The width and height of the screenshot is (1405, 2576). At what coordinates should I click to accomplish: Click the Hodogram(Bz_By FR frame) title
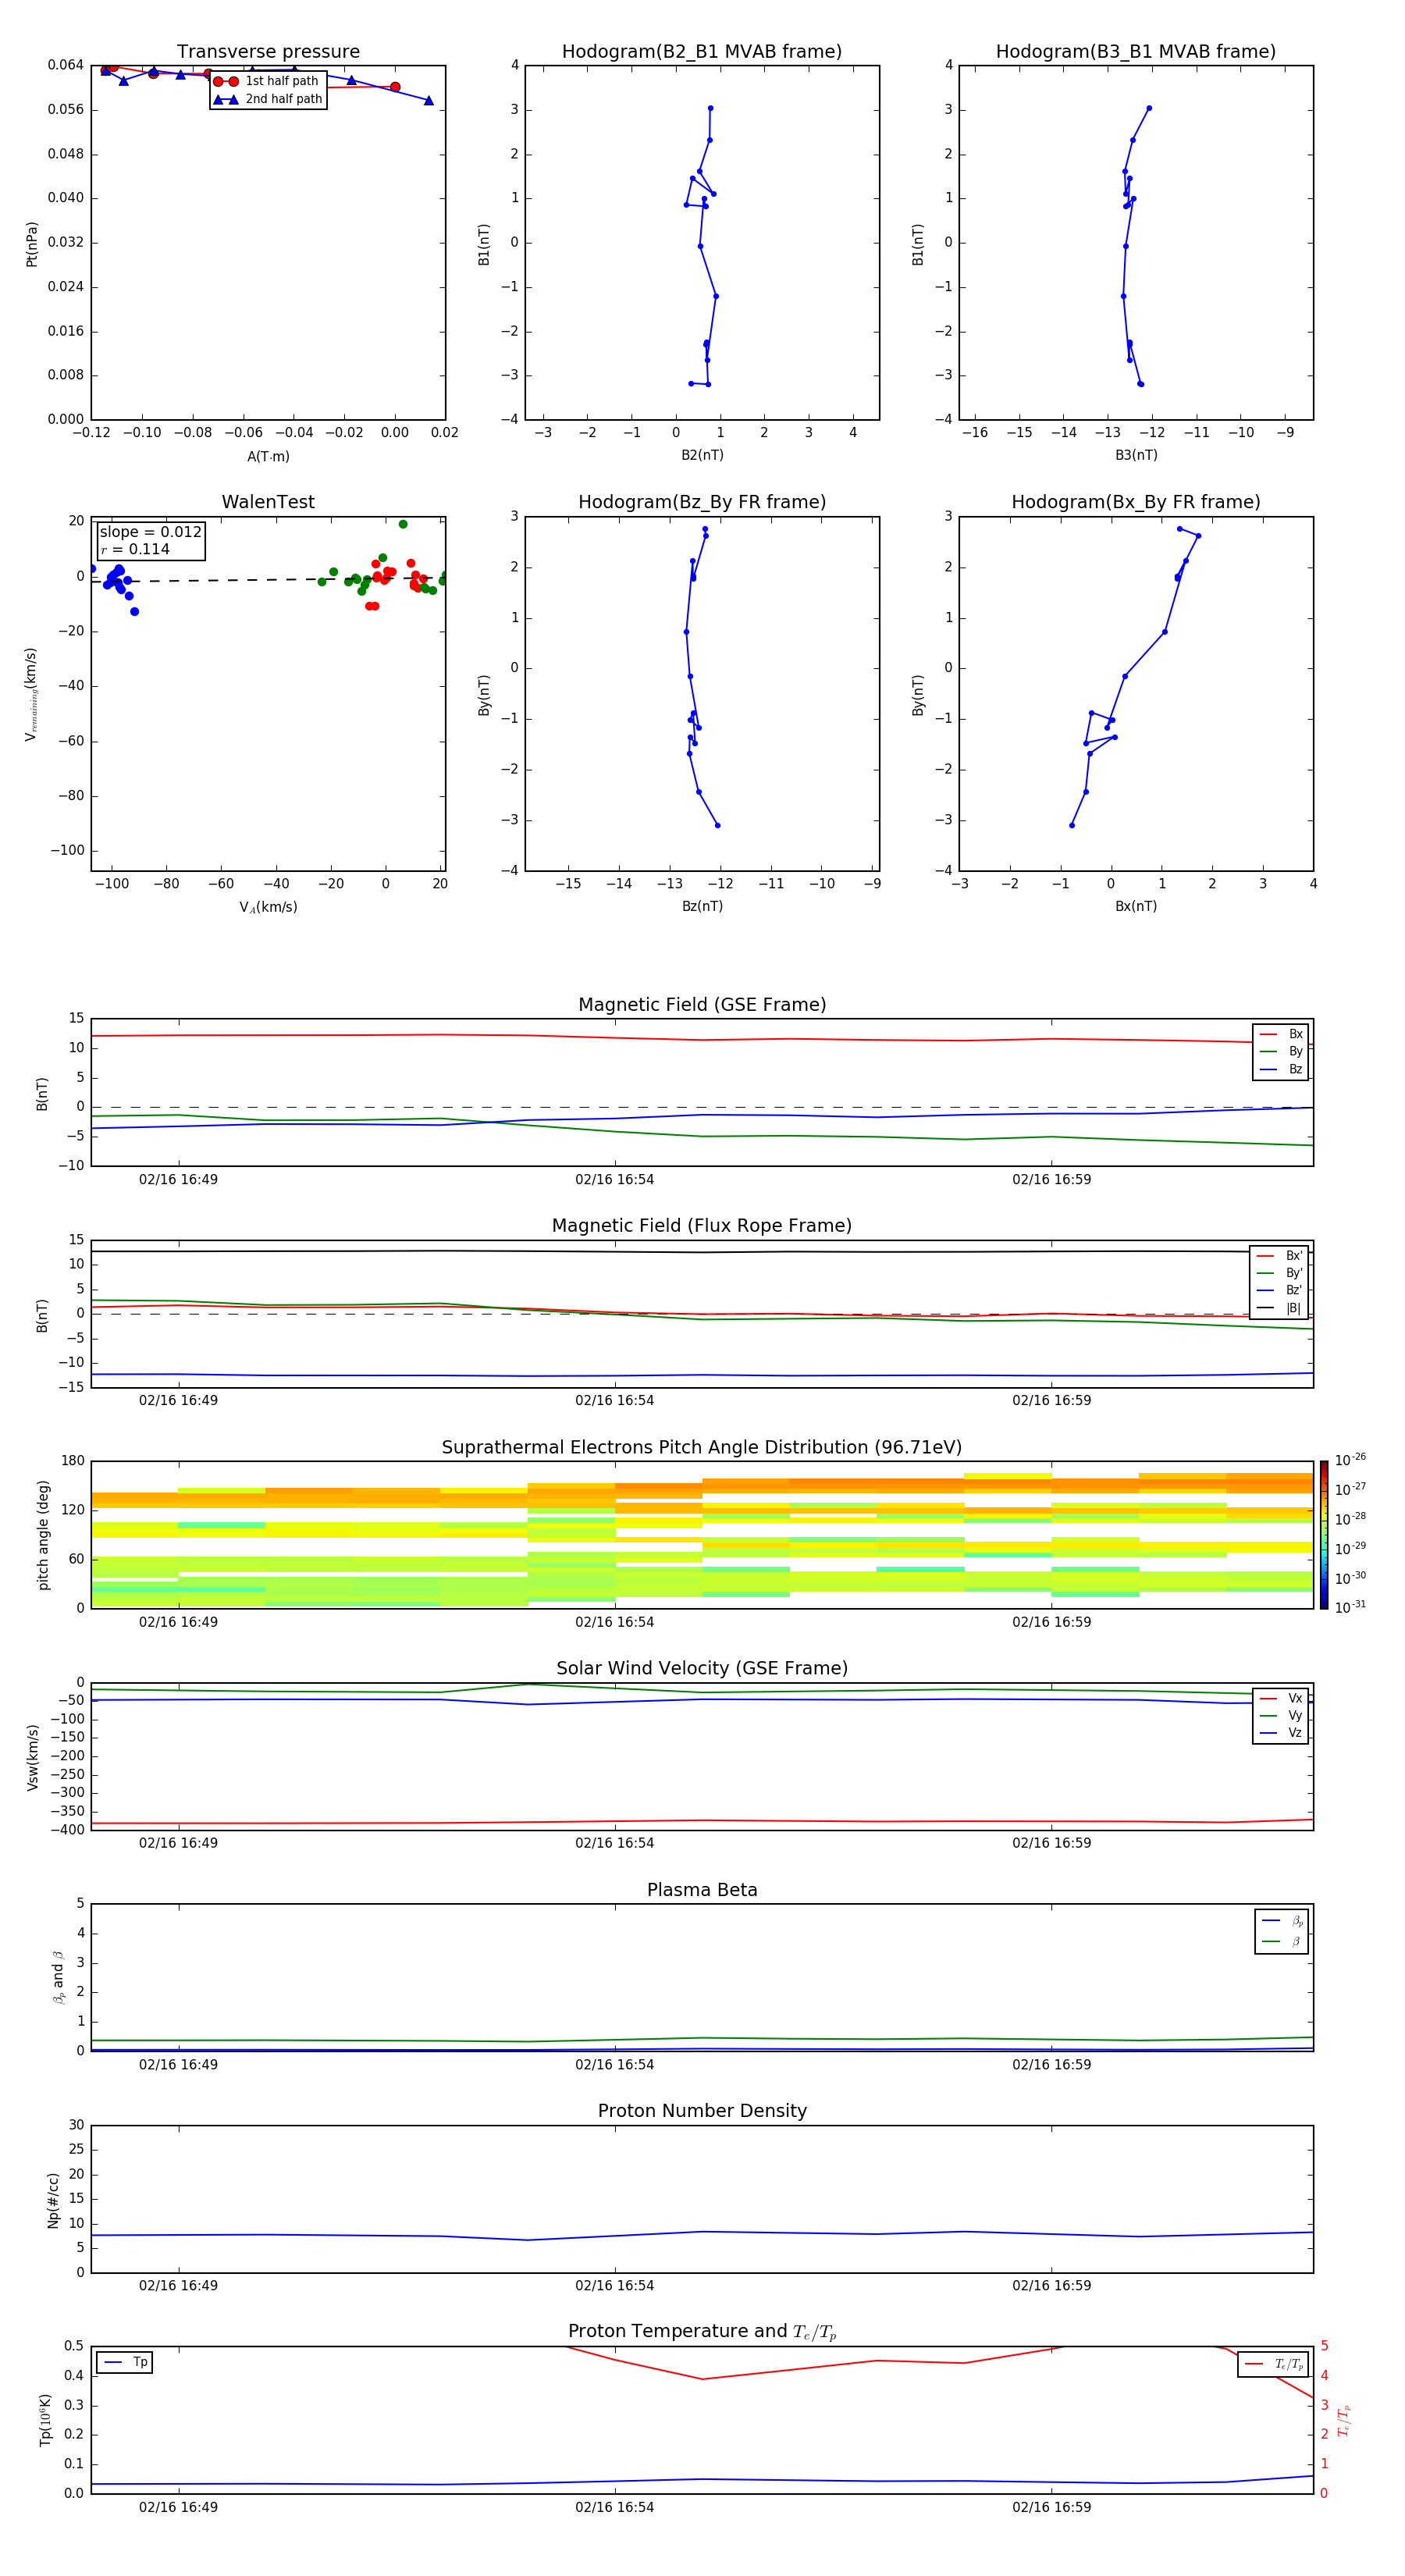coord(702,502)
